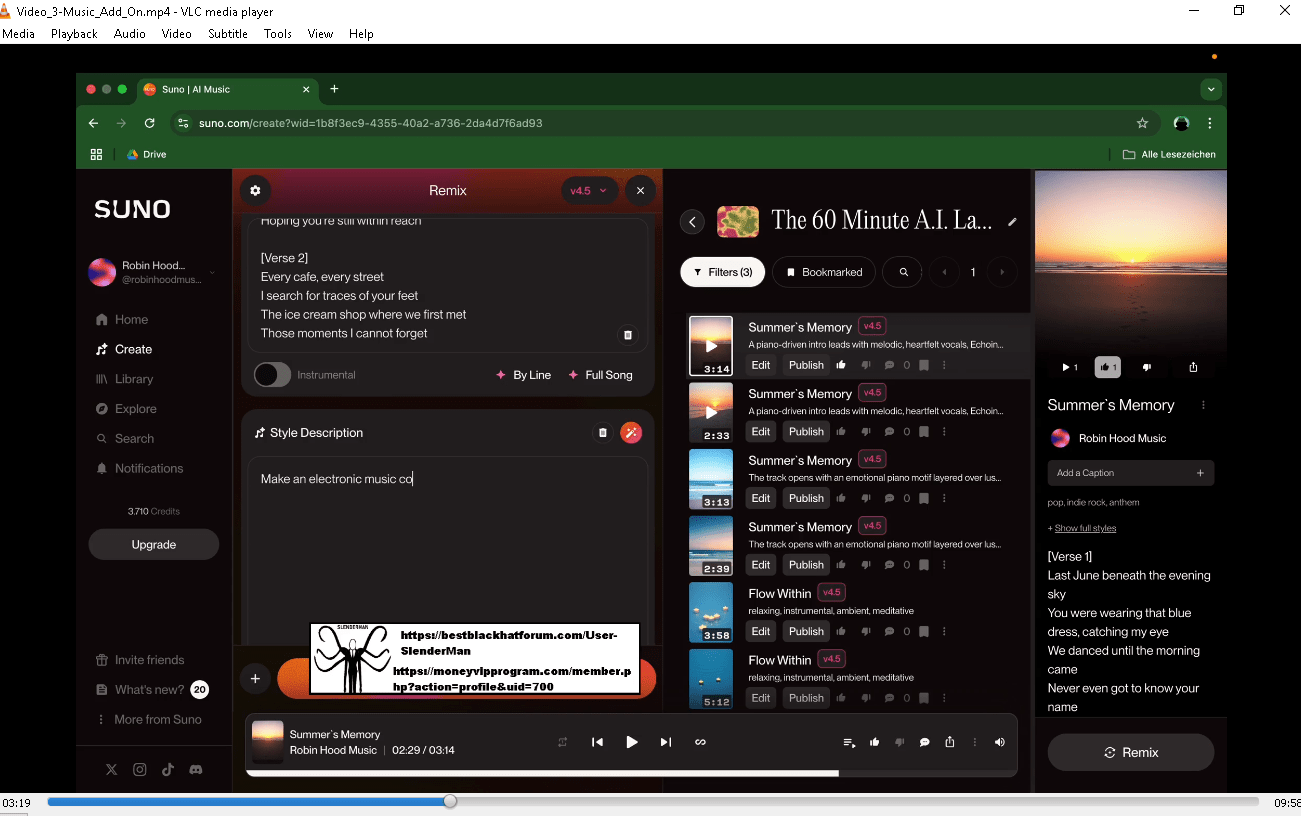Go to next page of songs
This screenshot has width=1301, height=816.
point(1002,272)
